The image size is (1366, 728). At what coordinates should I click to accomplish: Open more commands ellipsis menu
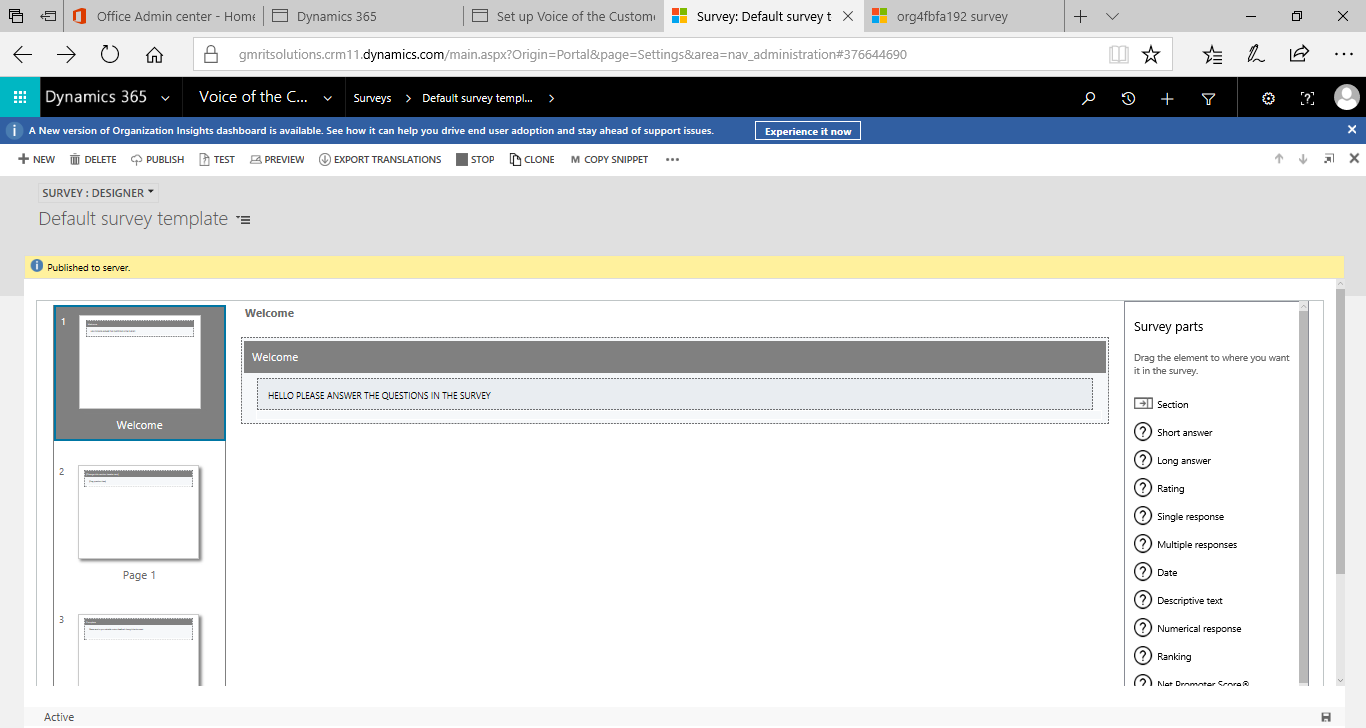pyautogui.click(x=672, y=159)
